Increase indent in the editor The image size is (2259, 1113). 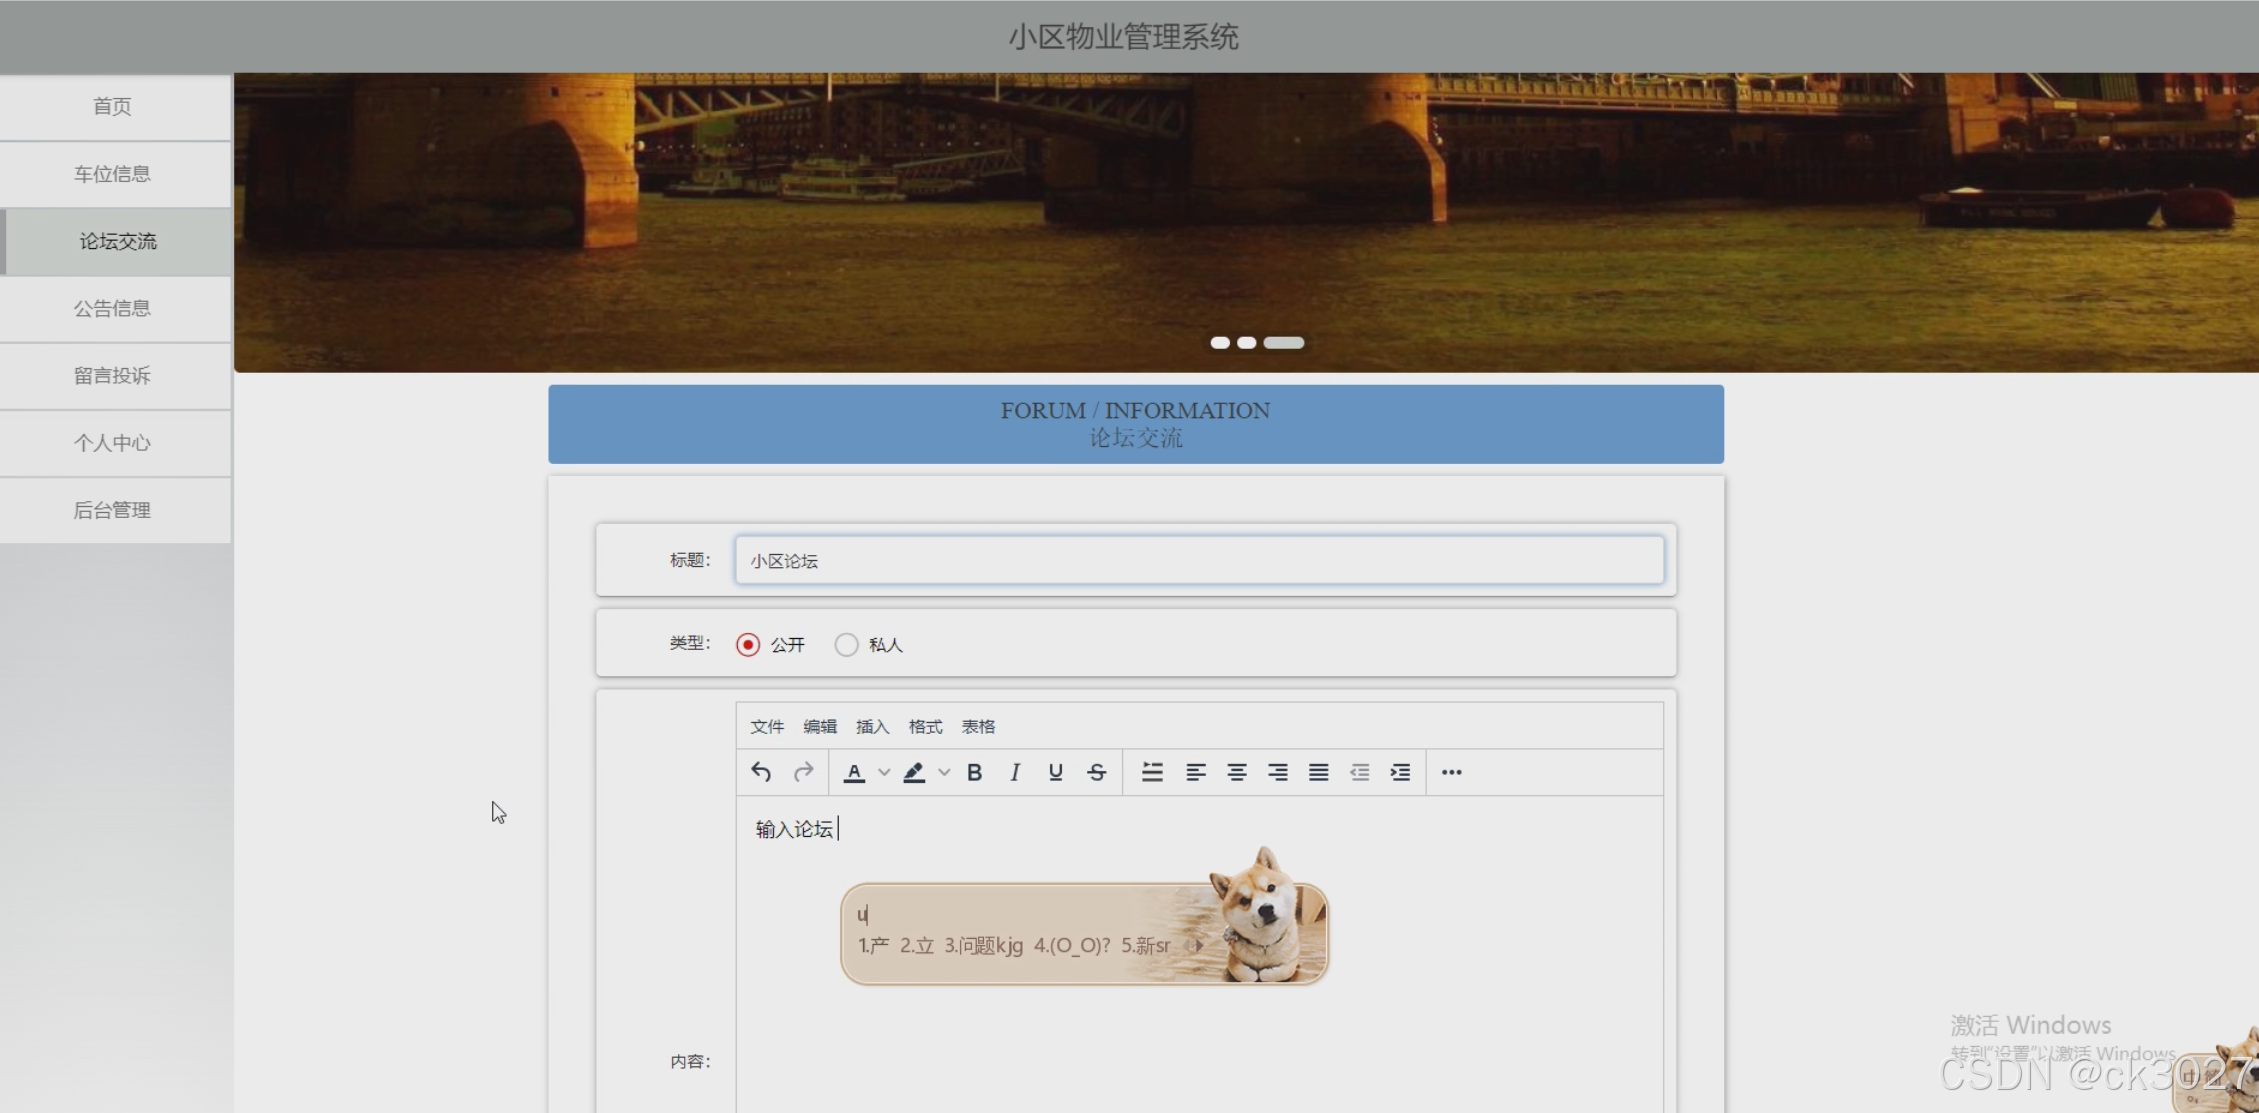[x=1400, y=772]
